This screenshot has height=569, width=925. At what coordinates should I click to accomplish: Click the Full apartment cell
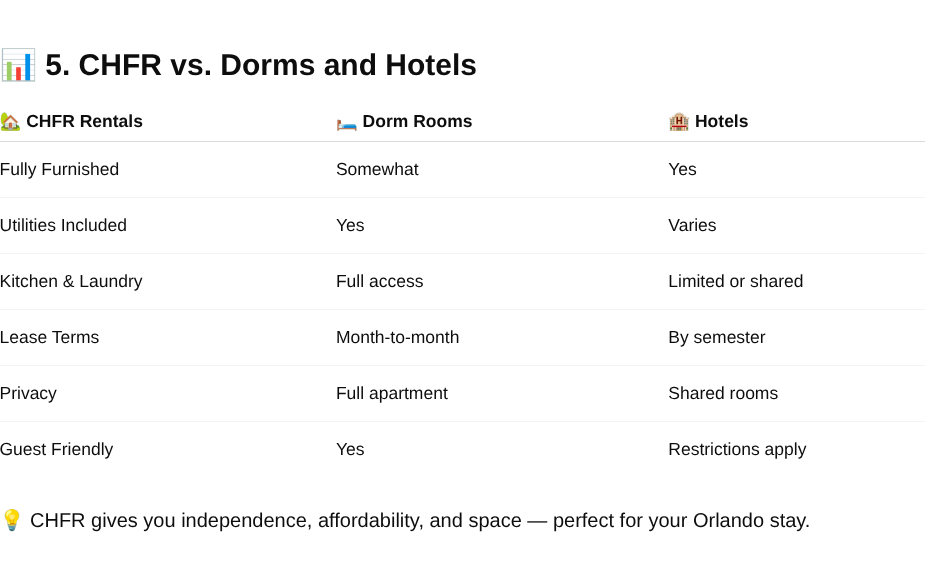pyautogui.click(x=392, y=393)
